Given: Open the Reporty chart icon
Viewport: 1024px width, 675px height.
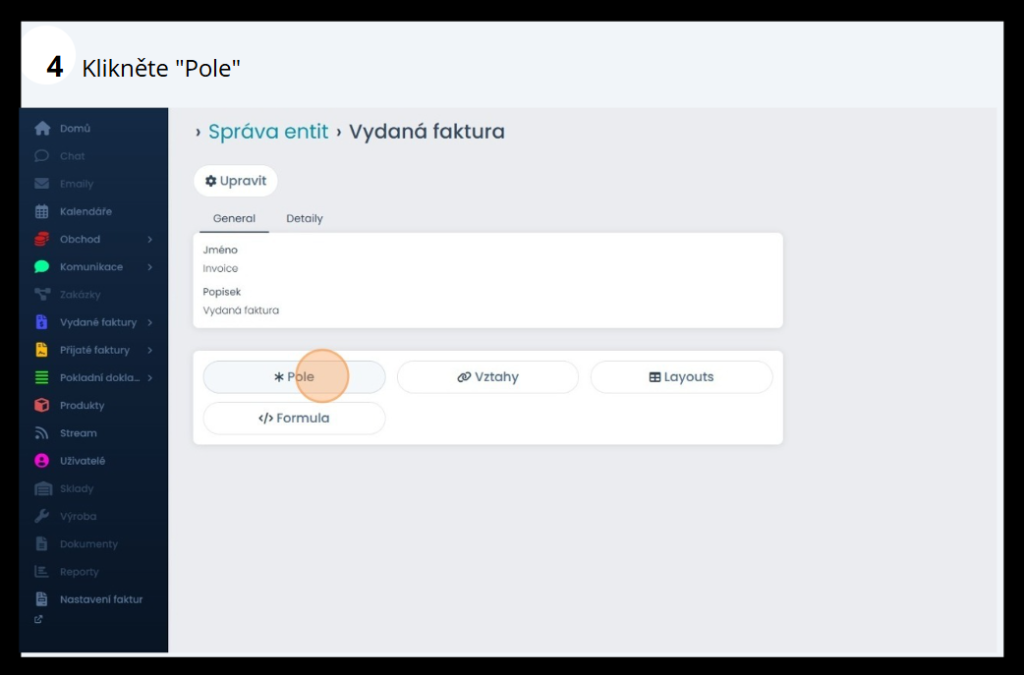Looking at the screenshot, I should coord(42,572).
